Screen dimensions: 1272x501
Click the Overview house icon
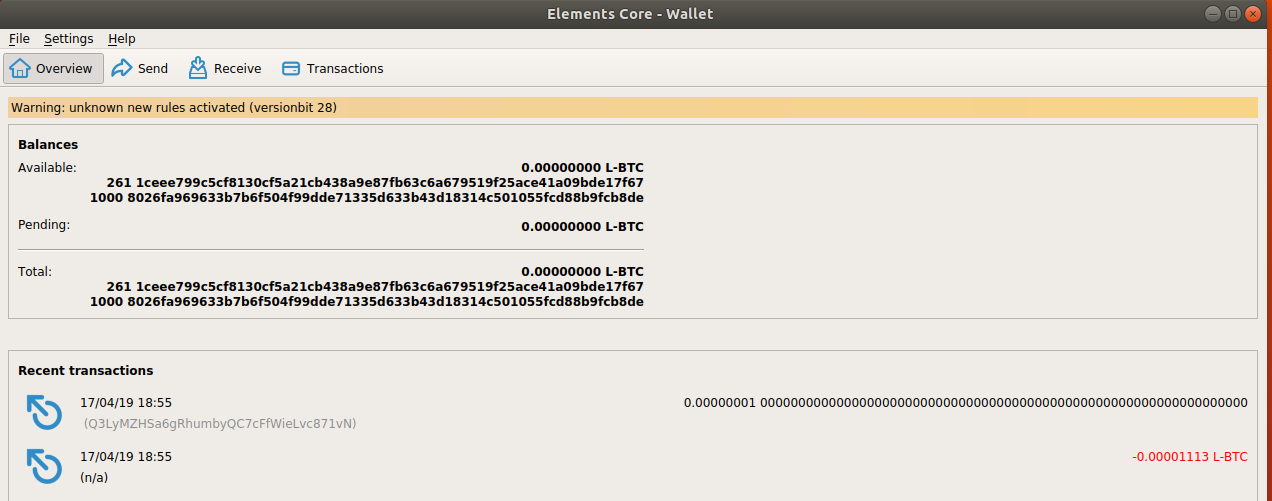point(21,69)
